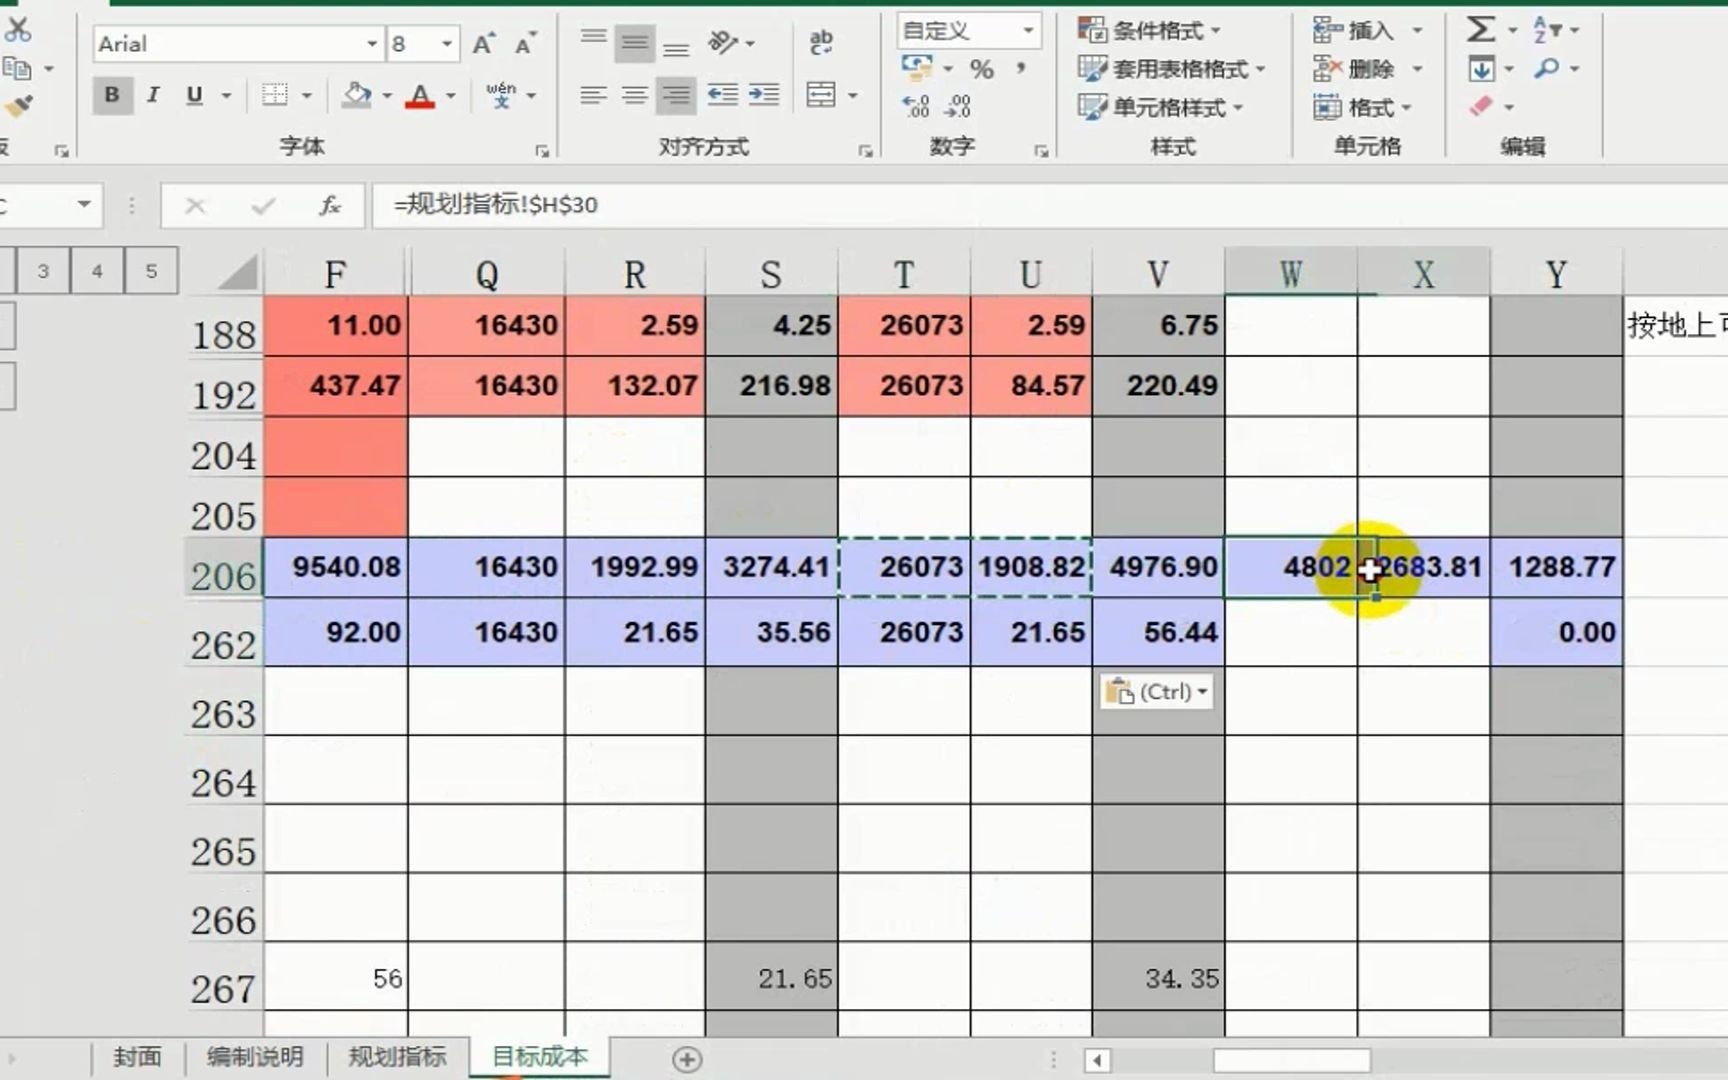
Task: Click the Clear eraser icon
Action: [1482, 106]
